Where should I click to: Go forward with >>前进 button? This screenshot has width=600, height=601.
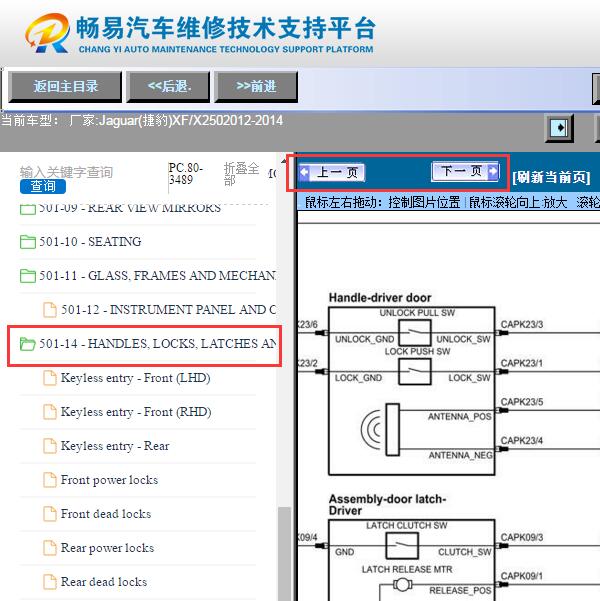click(x=256, y=87)
